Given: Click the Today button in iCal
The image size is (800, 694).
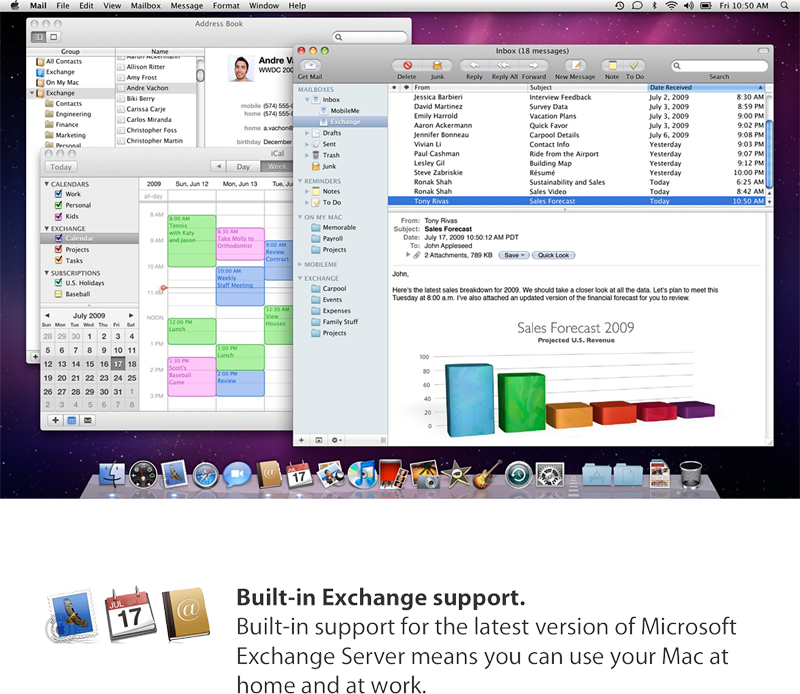Looking at the screenshot, I should [x=61, y=167].
